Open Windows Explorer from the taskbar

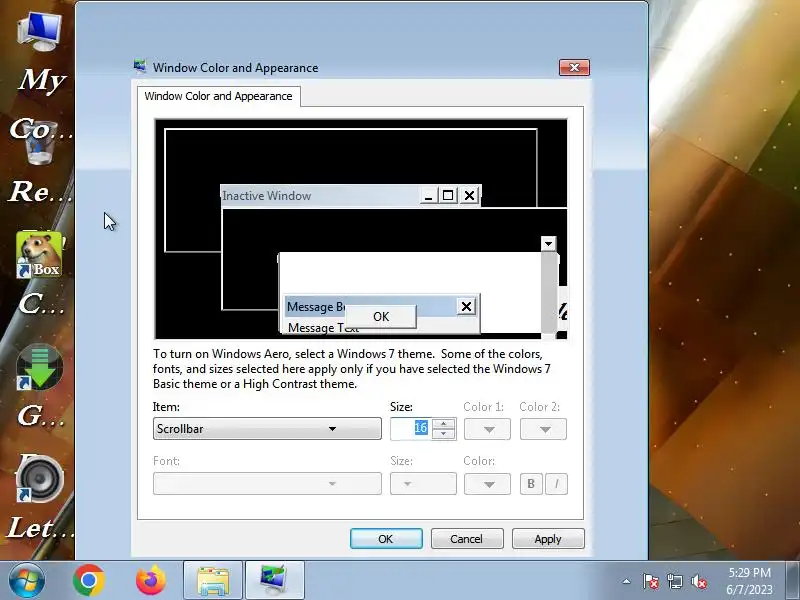(x=213, y=581)
